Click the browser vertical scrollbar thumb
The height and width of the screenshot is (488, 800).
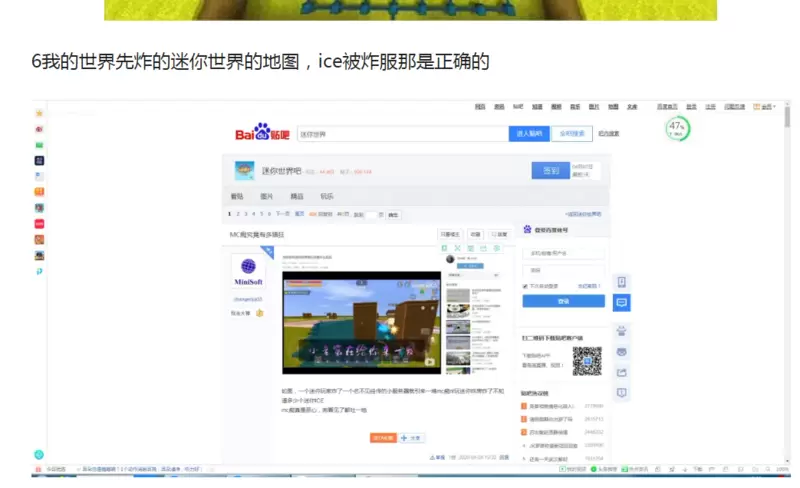[x=787, y=115]
